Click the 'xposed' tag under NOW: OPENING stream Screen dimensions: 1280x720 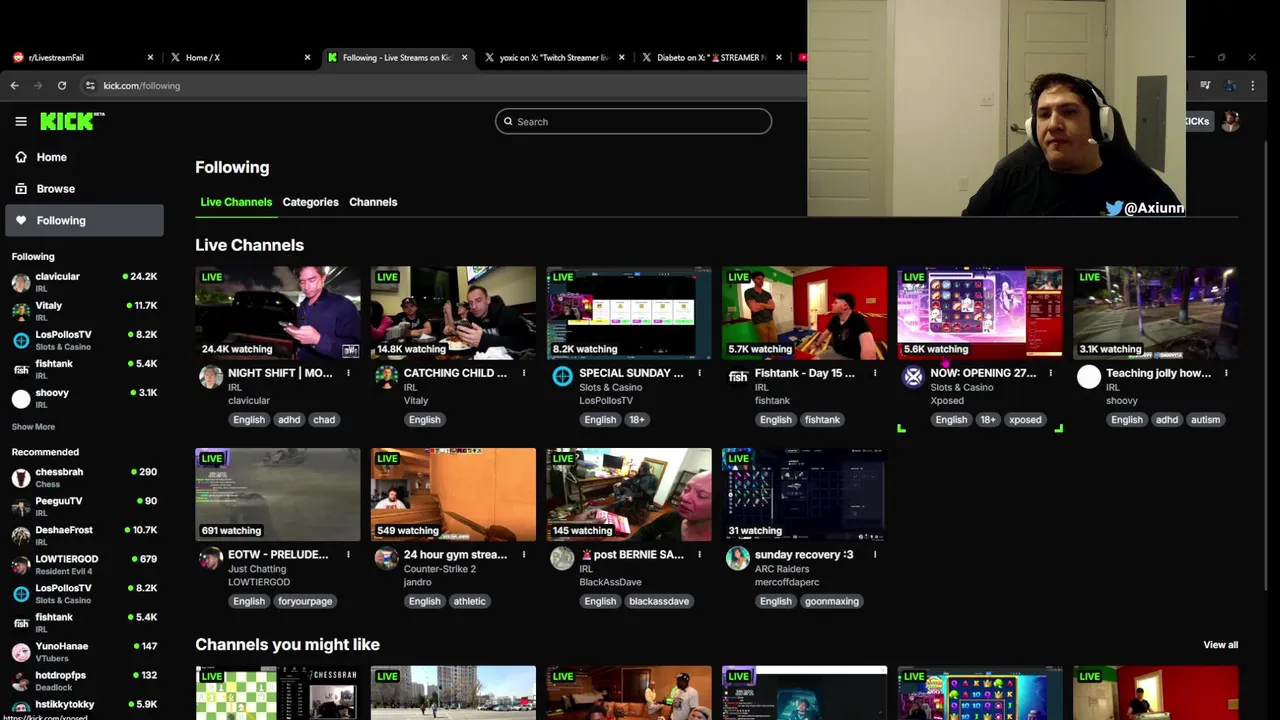point(1025,420)
